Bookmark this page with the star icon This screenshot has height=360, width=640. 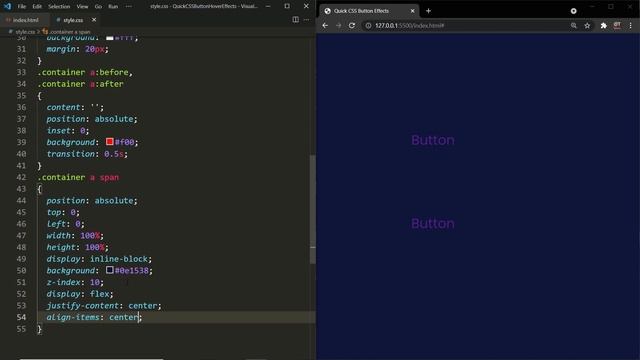(587, 25)
